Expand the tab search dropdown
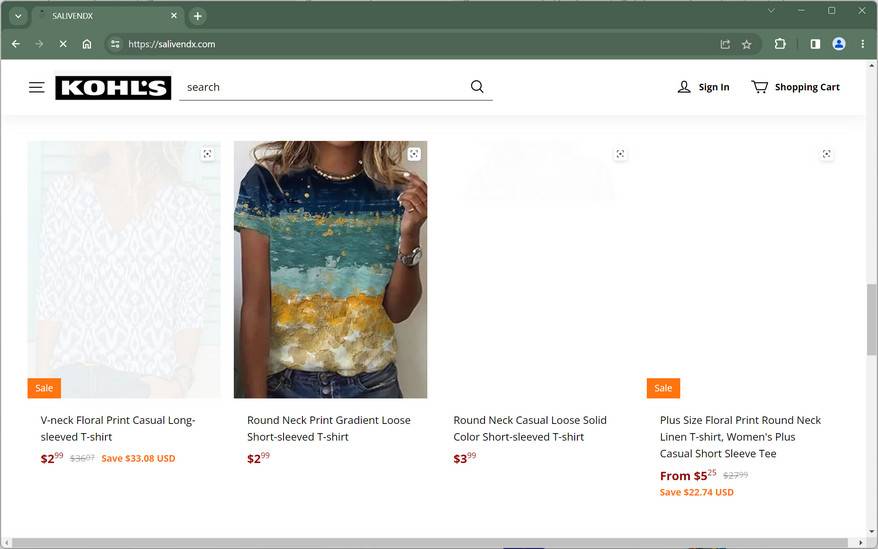Viewport: 878px width, 549px height. click(x=18, y=16)
